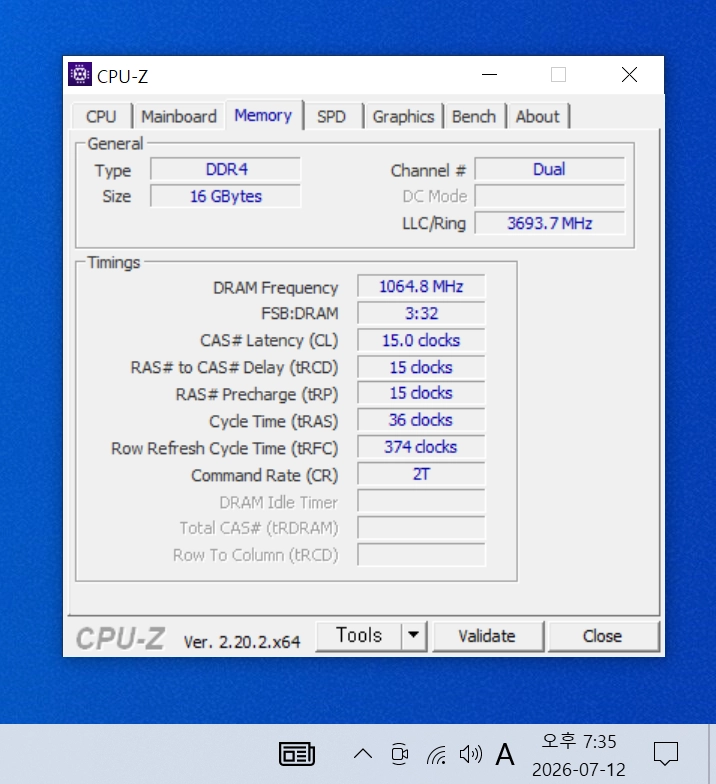Screen dimensions: 716x784
Task: Open the notification center icon
Action: click(x=666, y=754)
